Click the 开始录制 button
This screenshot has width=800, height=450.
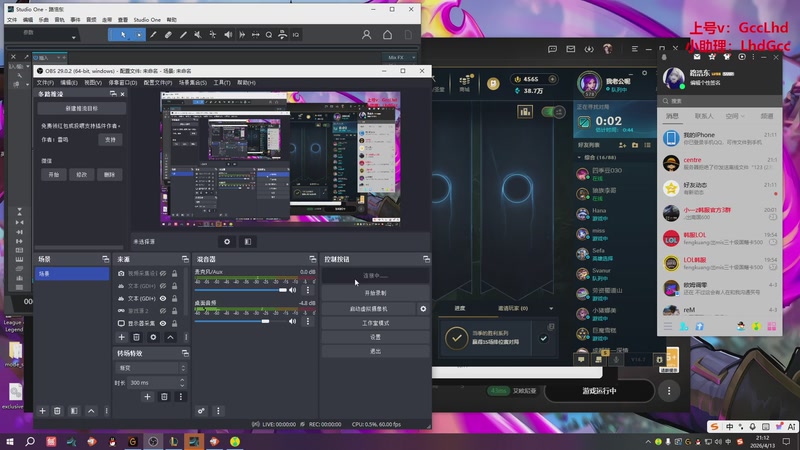pos(375,293)
